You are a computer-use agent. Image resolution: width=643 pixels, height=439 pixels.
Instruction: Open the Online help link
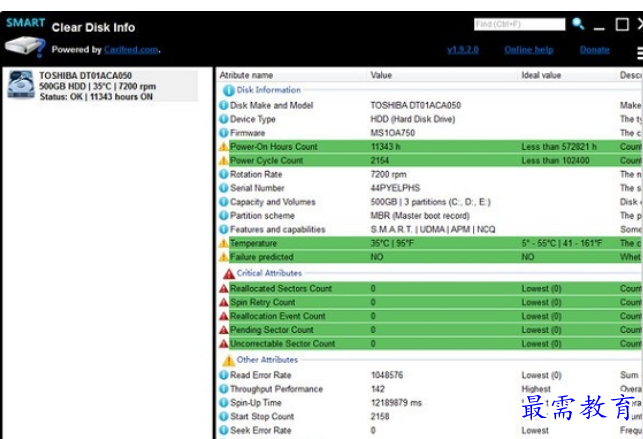click(529, 50)
